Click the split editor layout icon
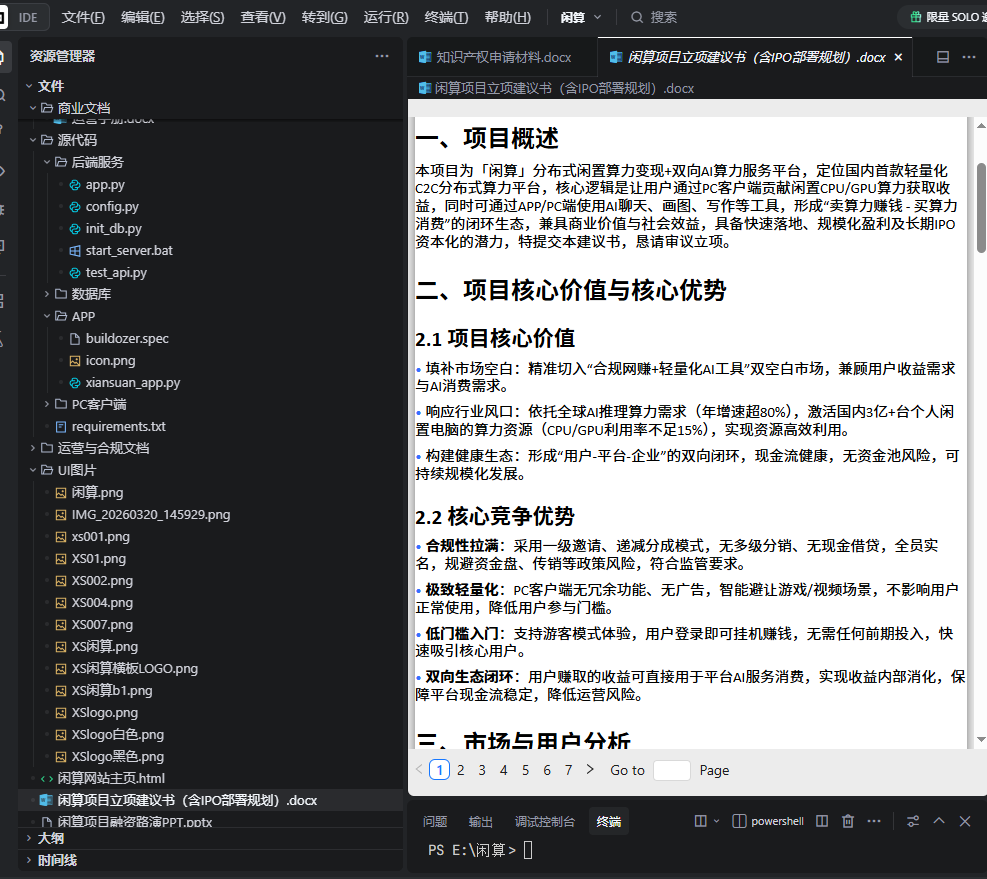987x879 pixels. coord(942,57)
